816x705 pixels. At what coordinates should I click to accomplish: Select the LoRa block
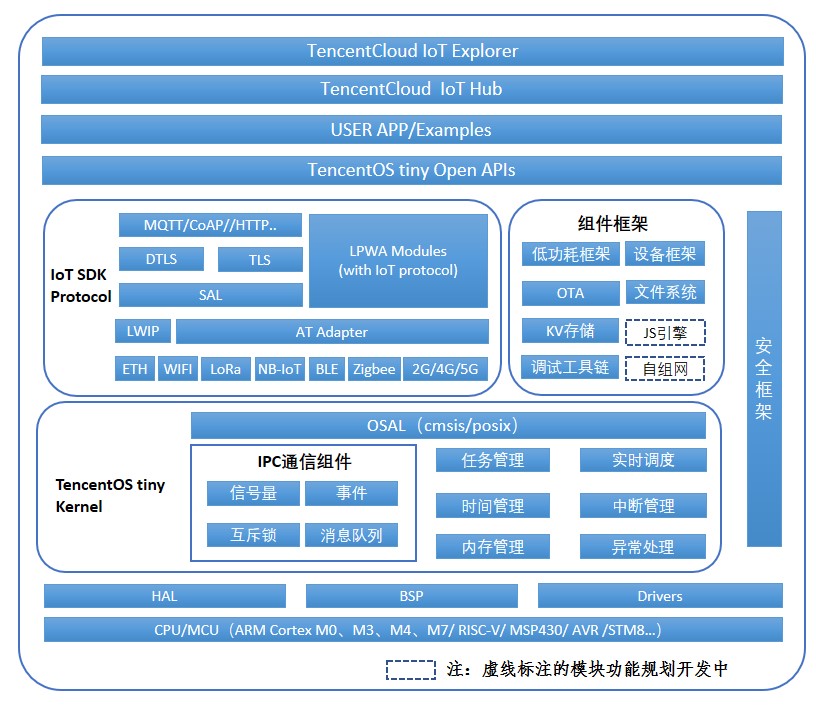pyautogui.click(x=226, y=369)
